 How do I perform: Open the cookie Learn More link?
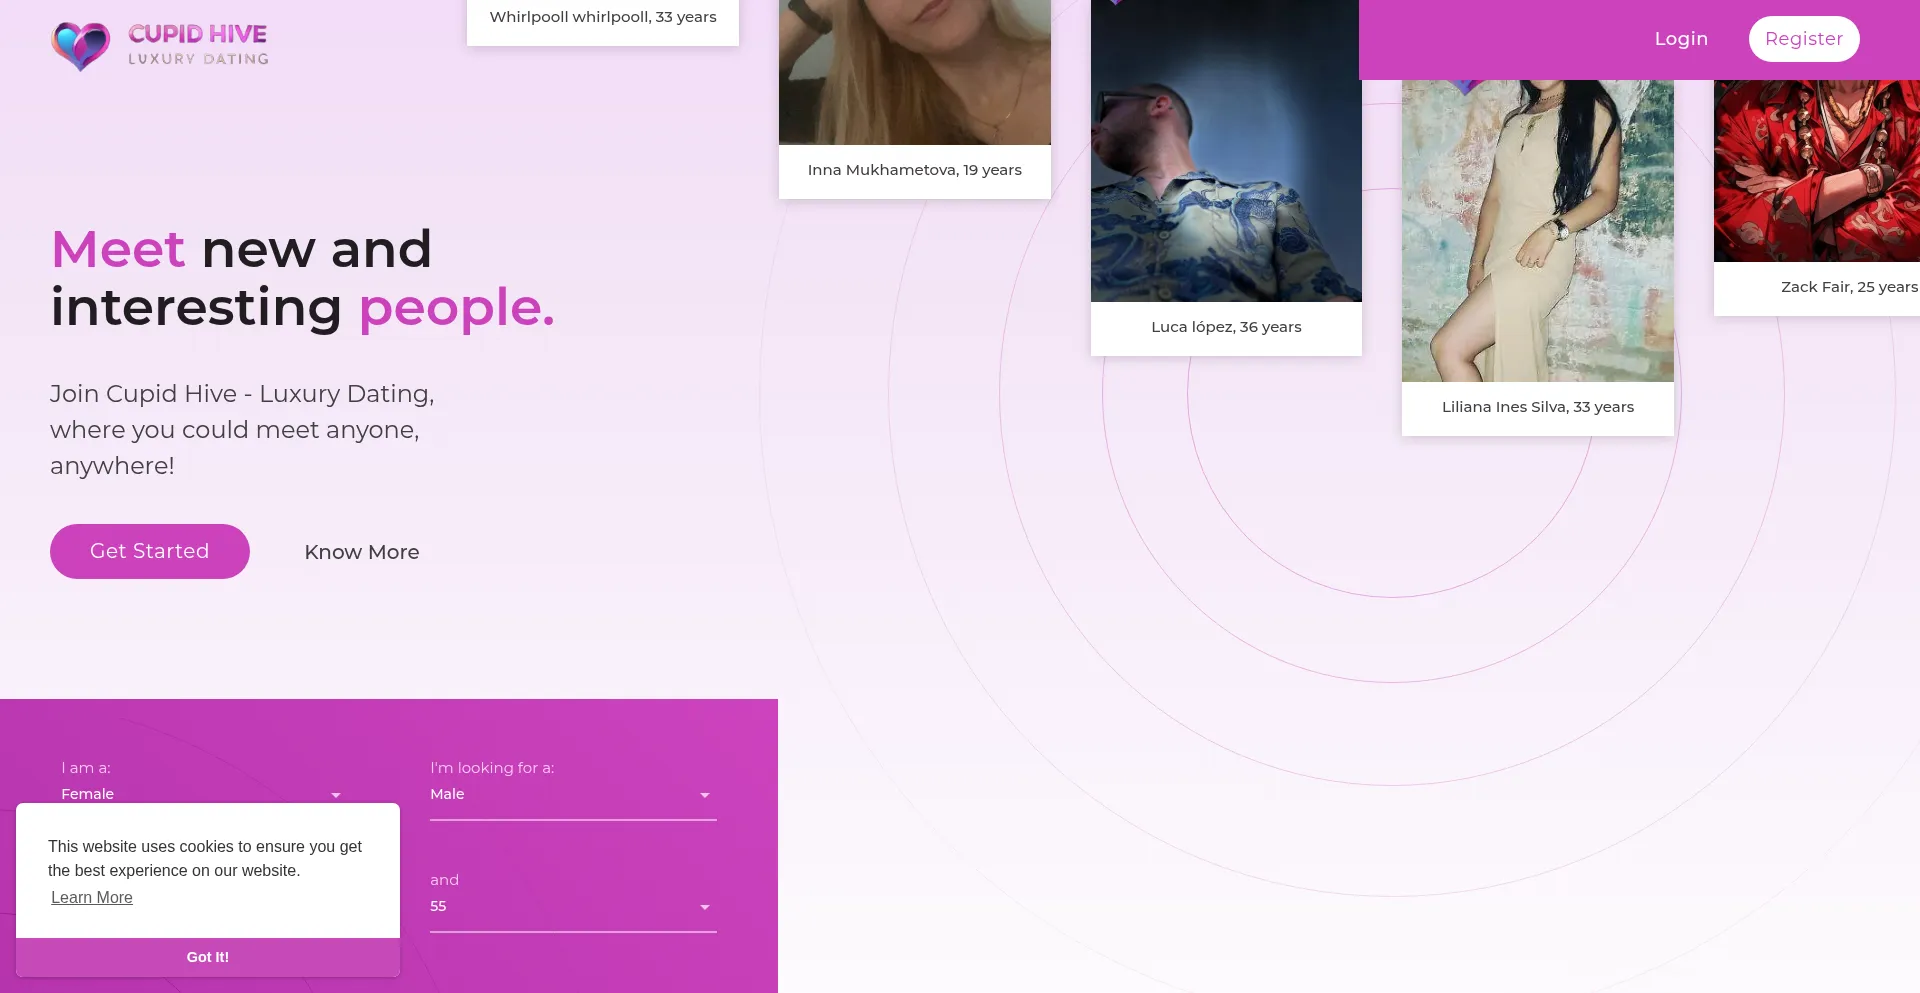click(92, 898)
